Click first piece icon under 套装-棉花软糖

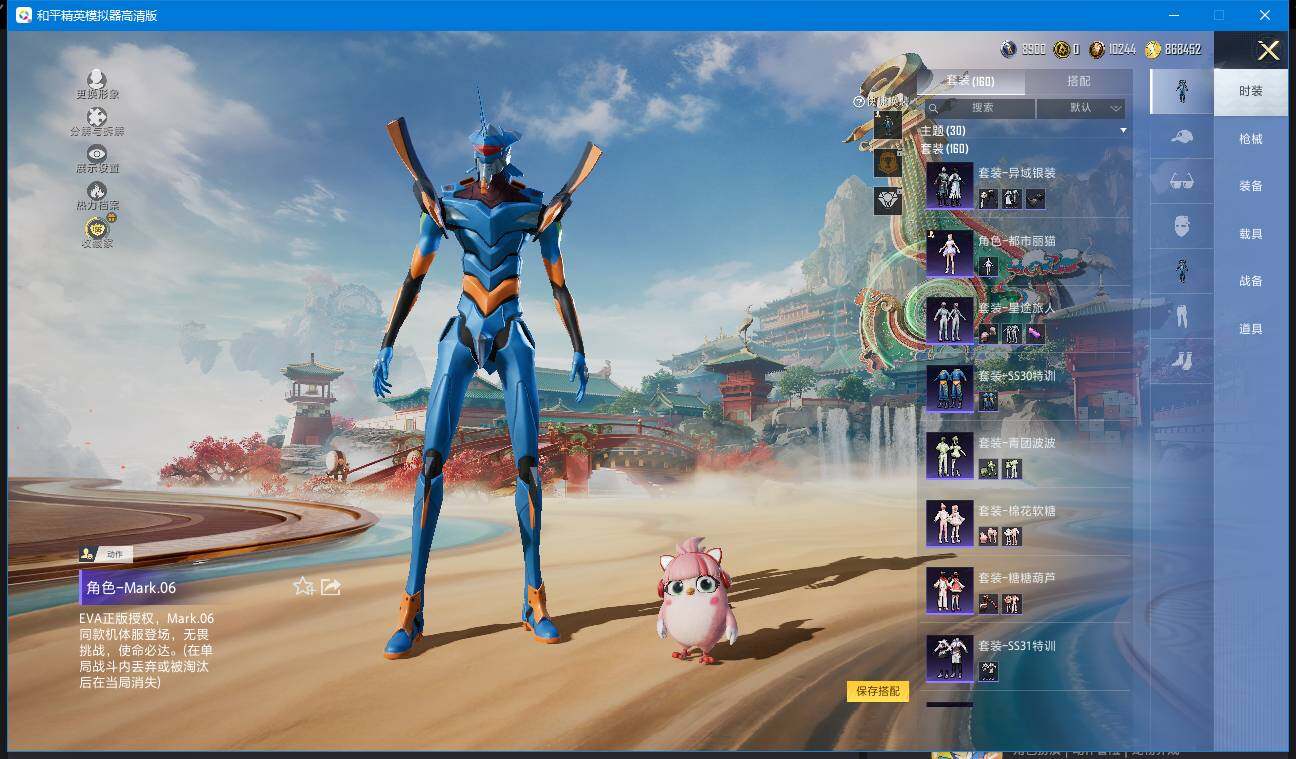point(988,537)
